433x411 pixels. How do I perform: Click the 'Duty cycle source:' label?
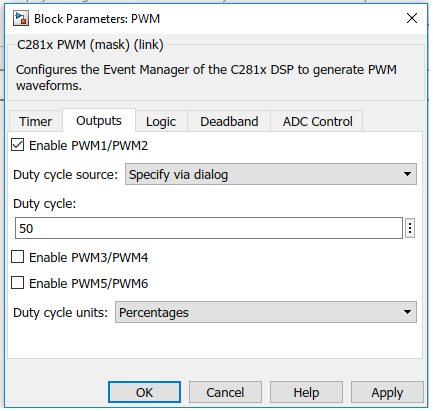[x=66, y=175]
